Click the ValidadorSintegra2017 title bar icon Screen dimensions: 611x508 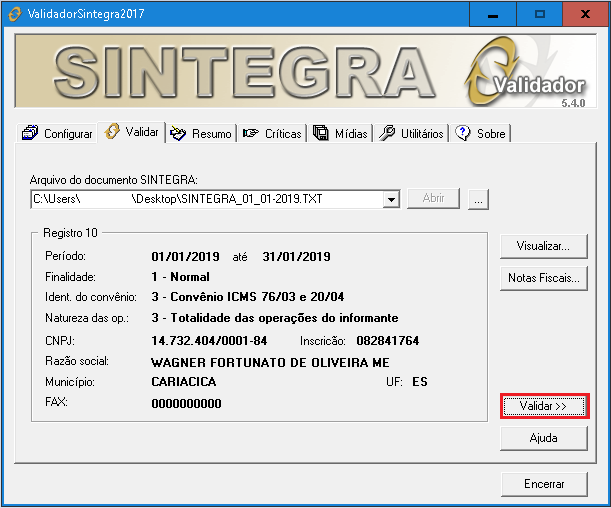(15, 14)
